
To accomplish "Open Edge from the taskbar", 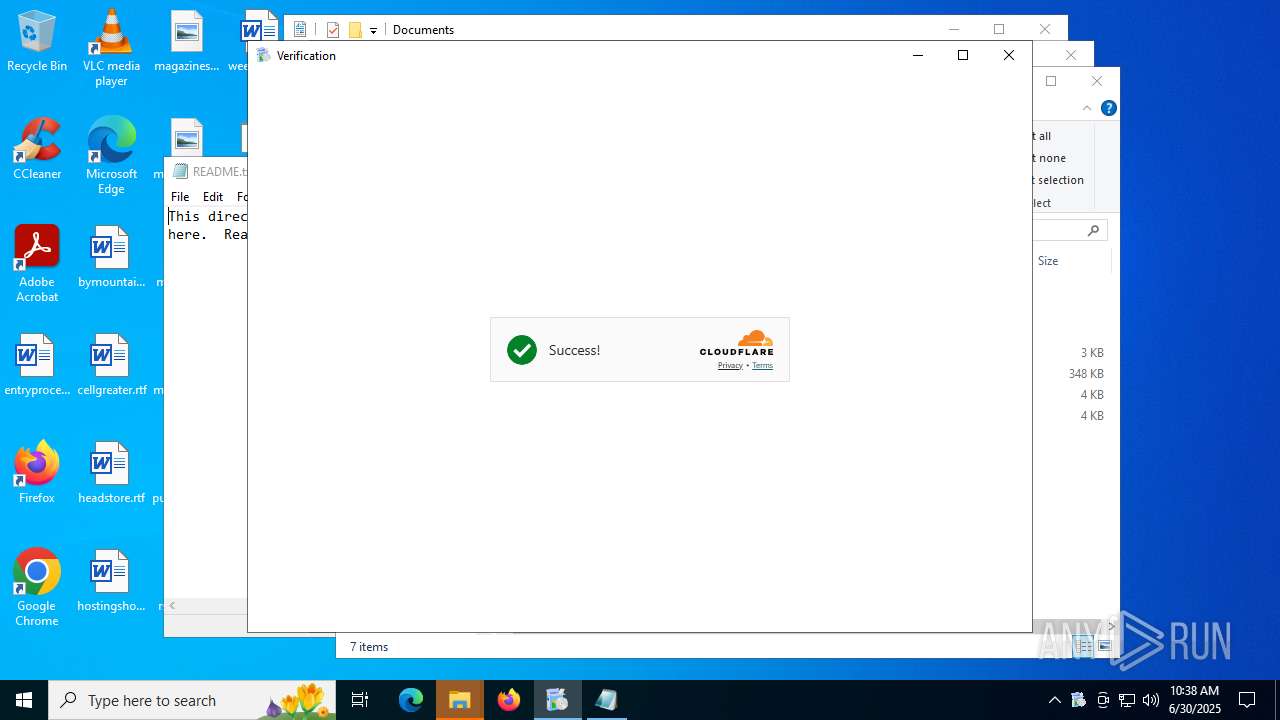I will [411, 700].
